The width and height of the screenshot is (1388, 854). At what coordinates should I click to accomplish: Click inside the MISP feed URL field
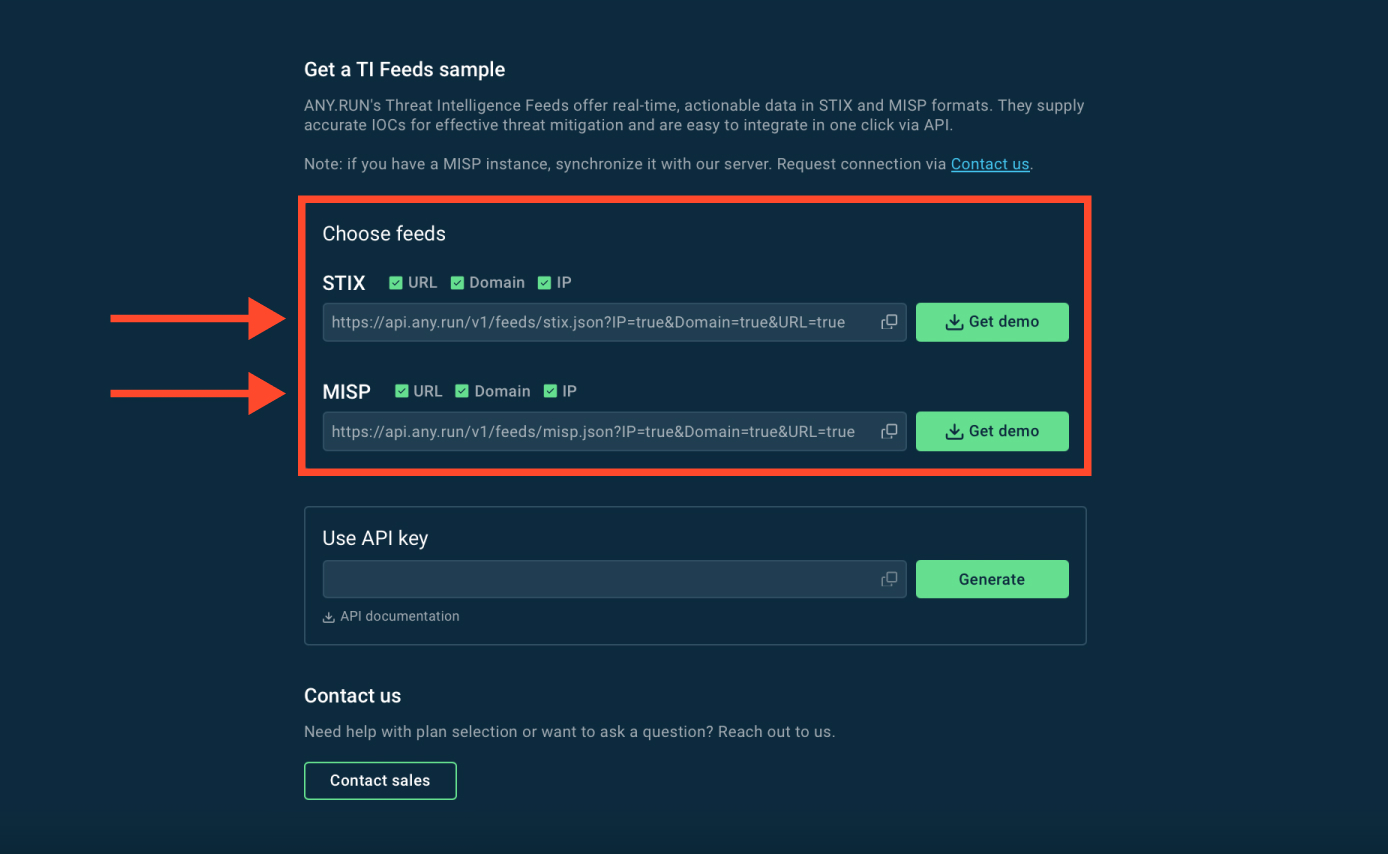pos(590,431)
